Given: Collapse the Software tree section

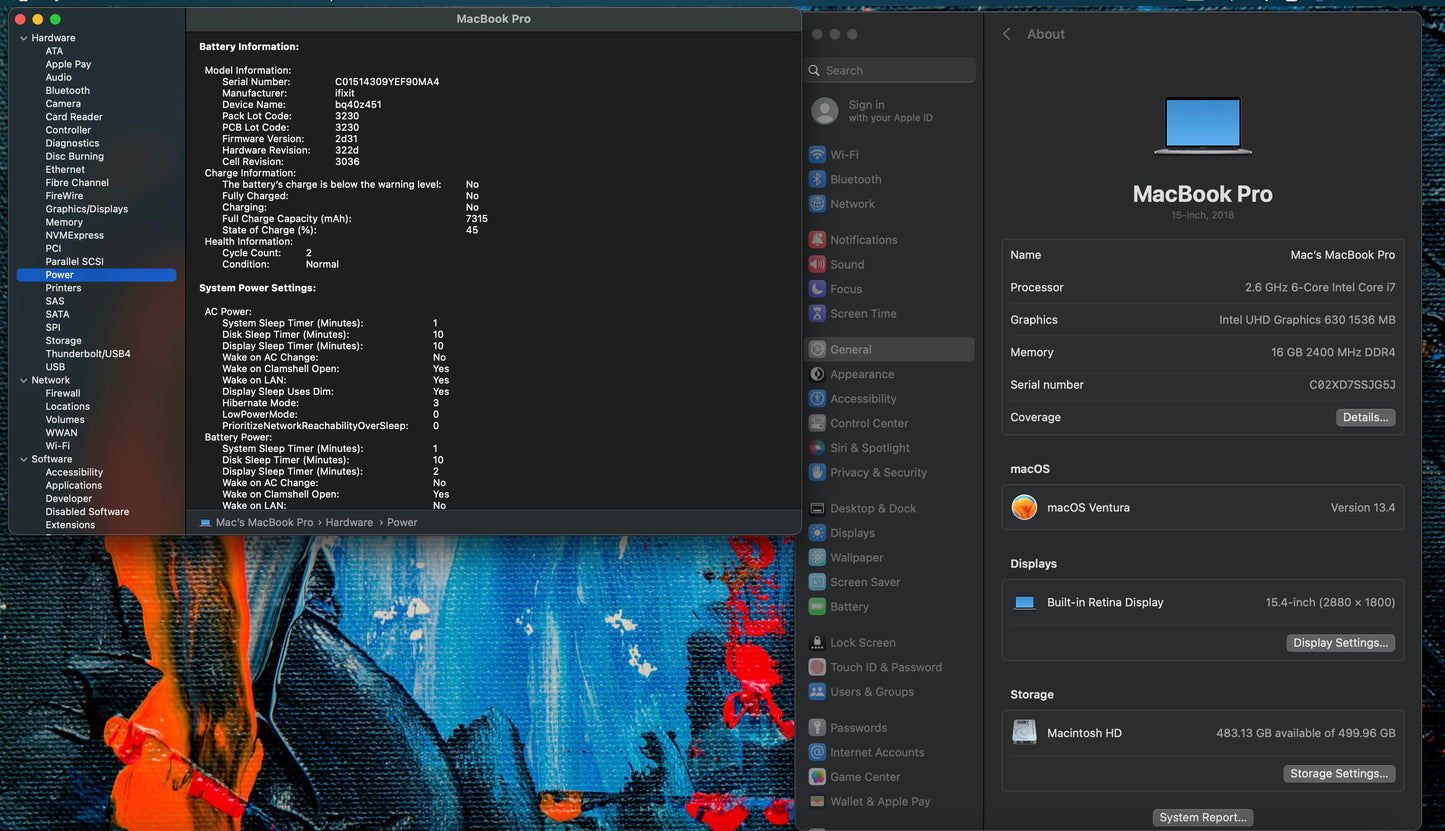Looking at the screenshot, I should (23, 459).
